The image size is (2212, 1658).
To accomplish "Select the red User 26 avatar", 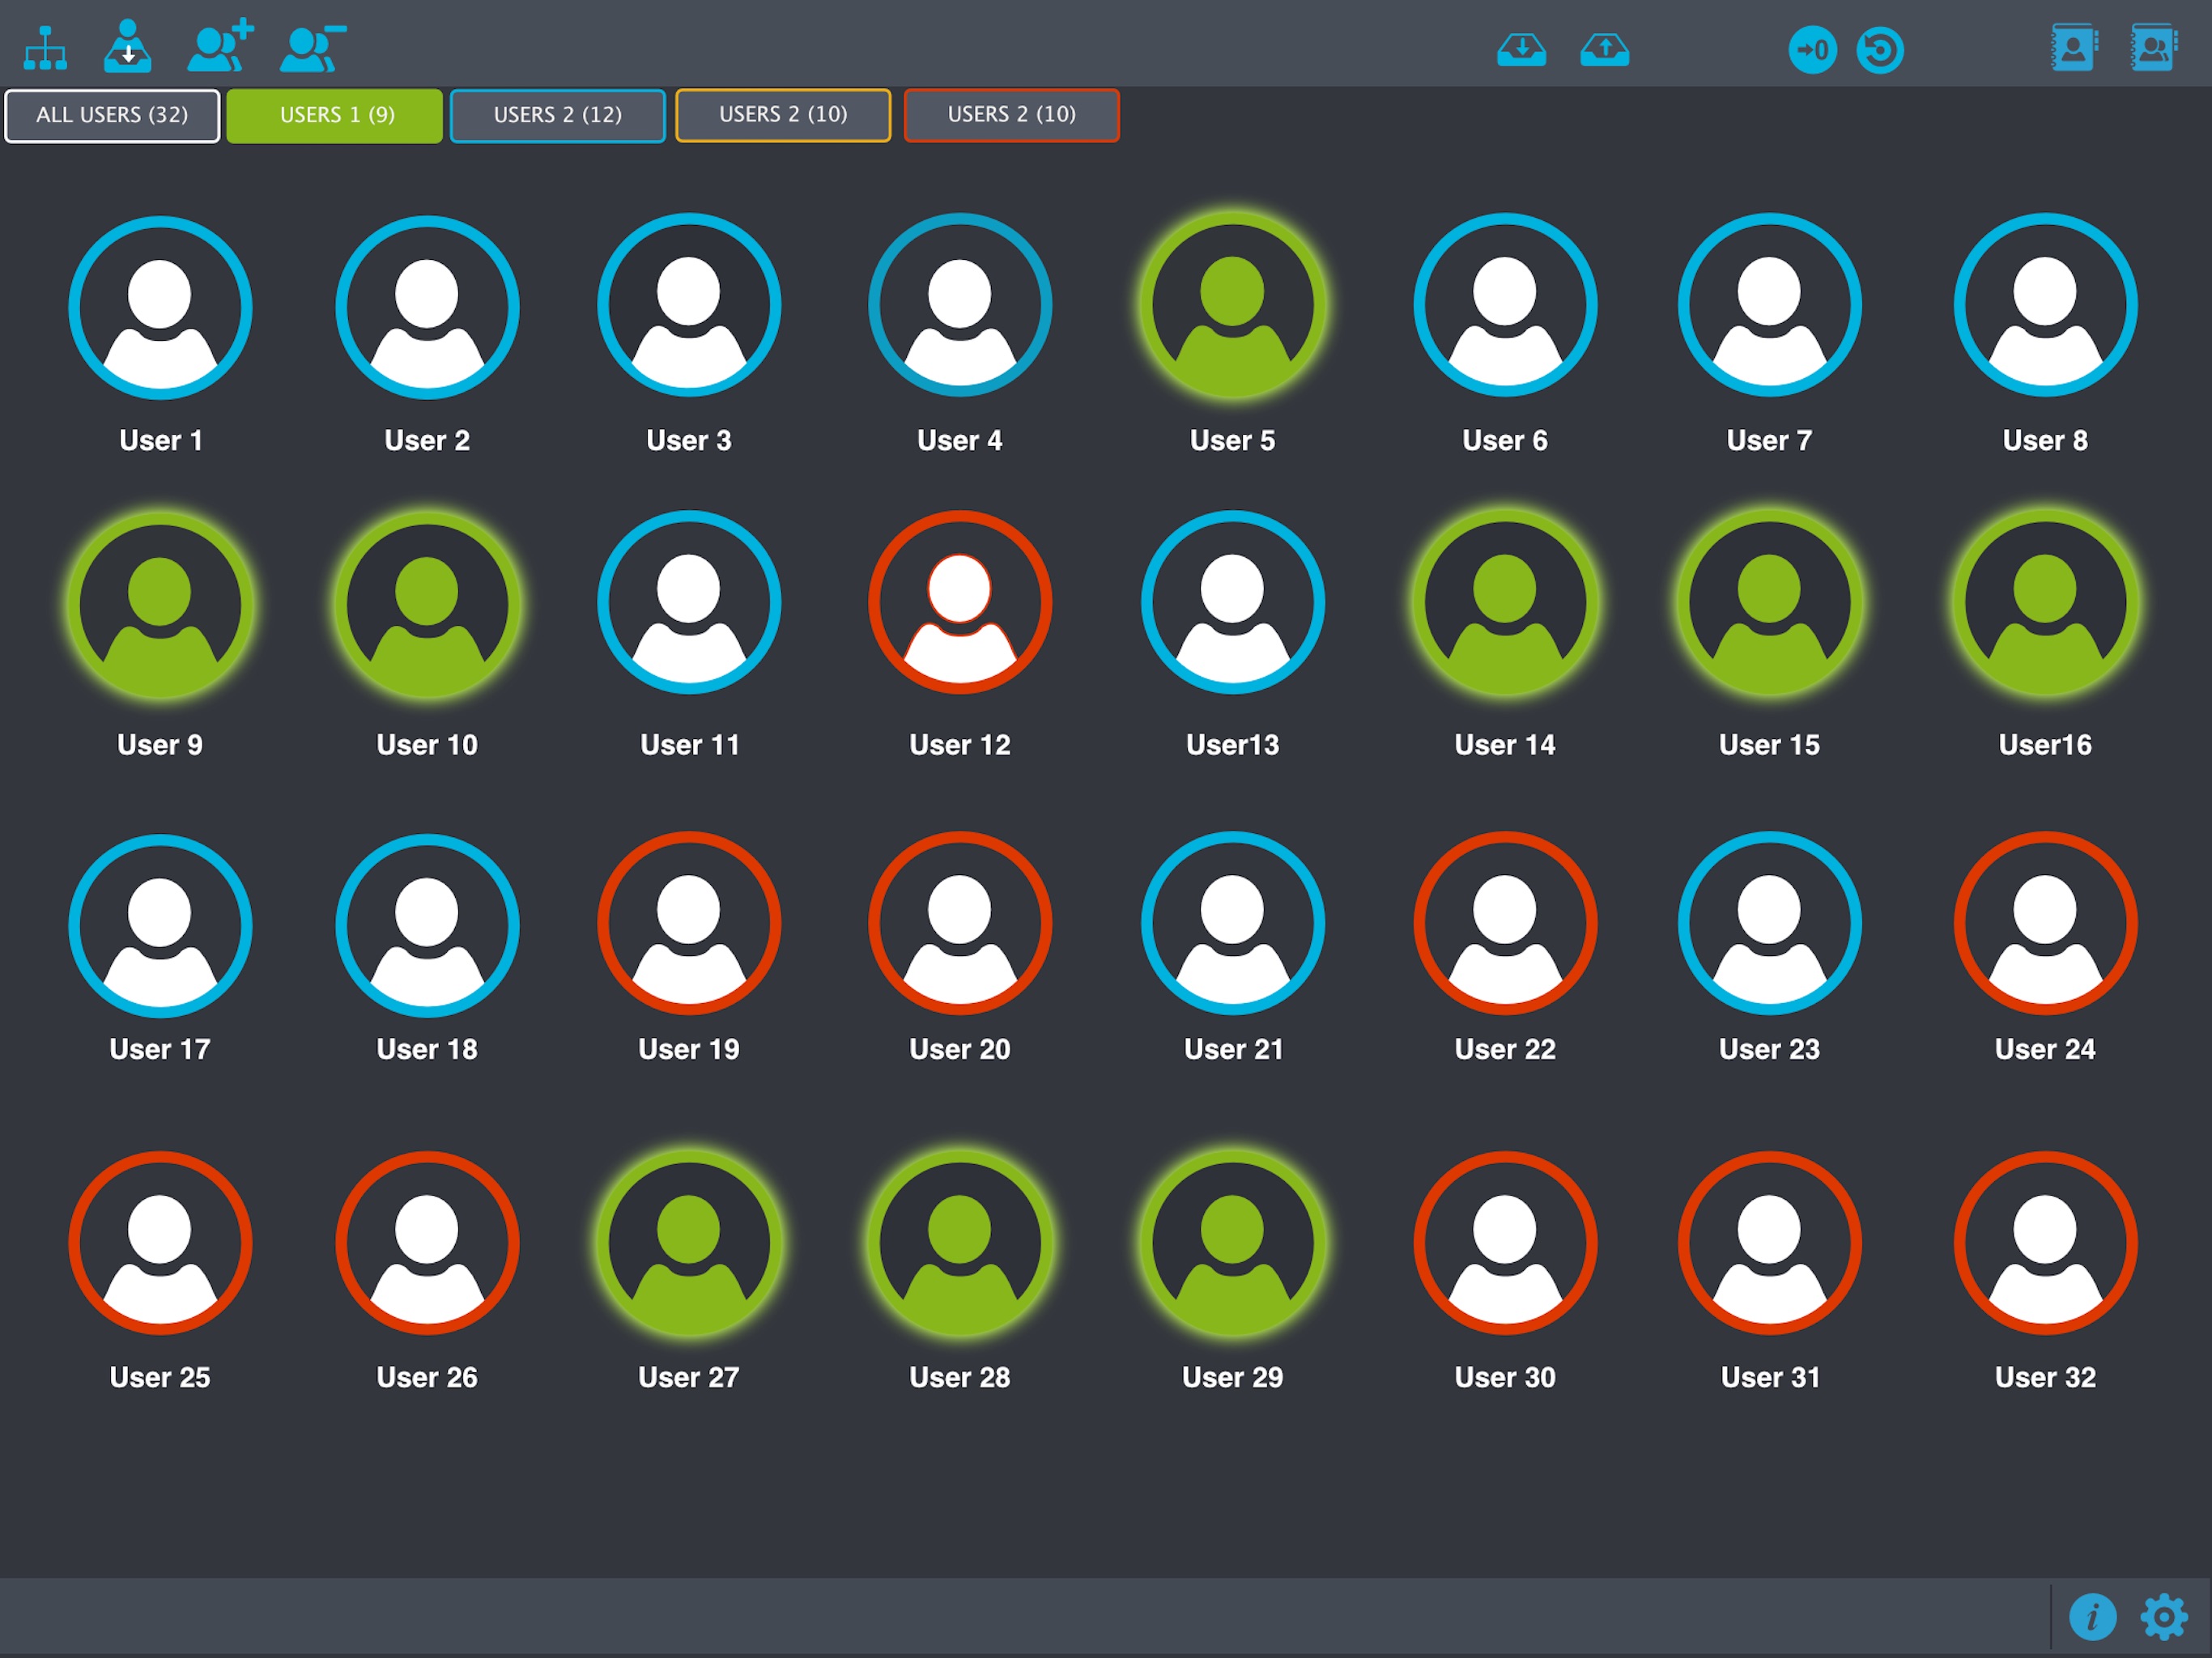I will pyautogui.click(x=427, y=1243).
